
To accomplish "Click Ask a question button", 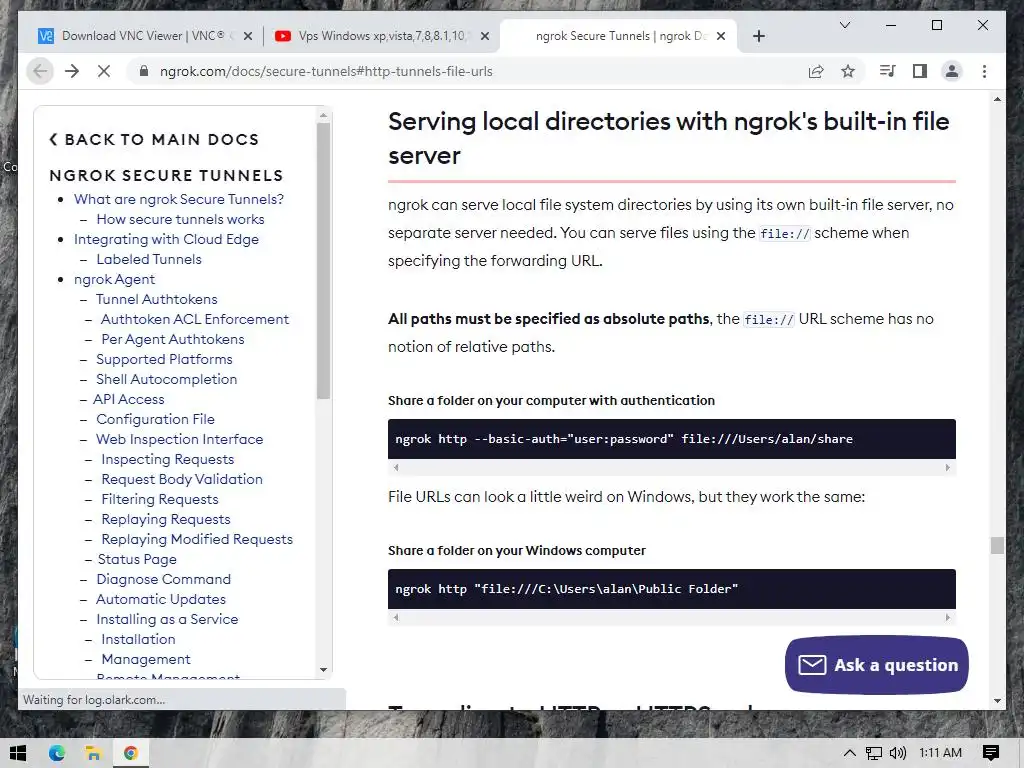I will [x=876, y=665].
